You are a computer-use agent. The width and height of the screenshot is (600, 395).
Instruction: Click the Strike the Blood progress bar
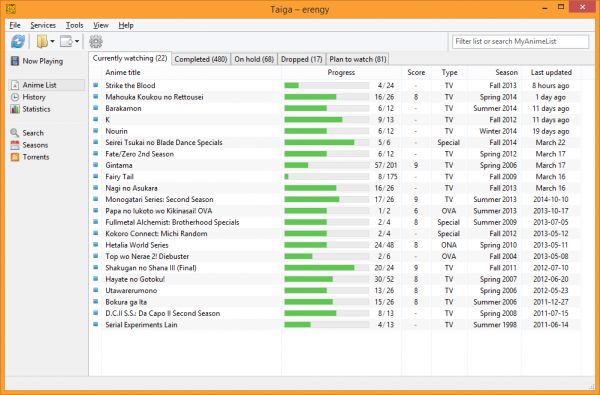click(x=326, y=85)
